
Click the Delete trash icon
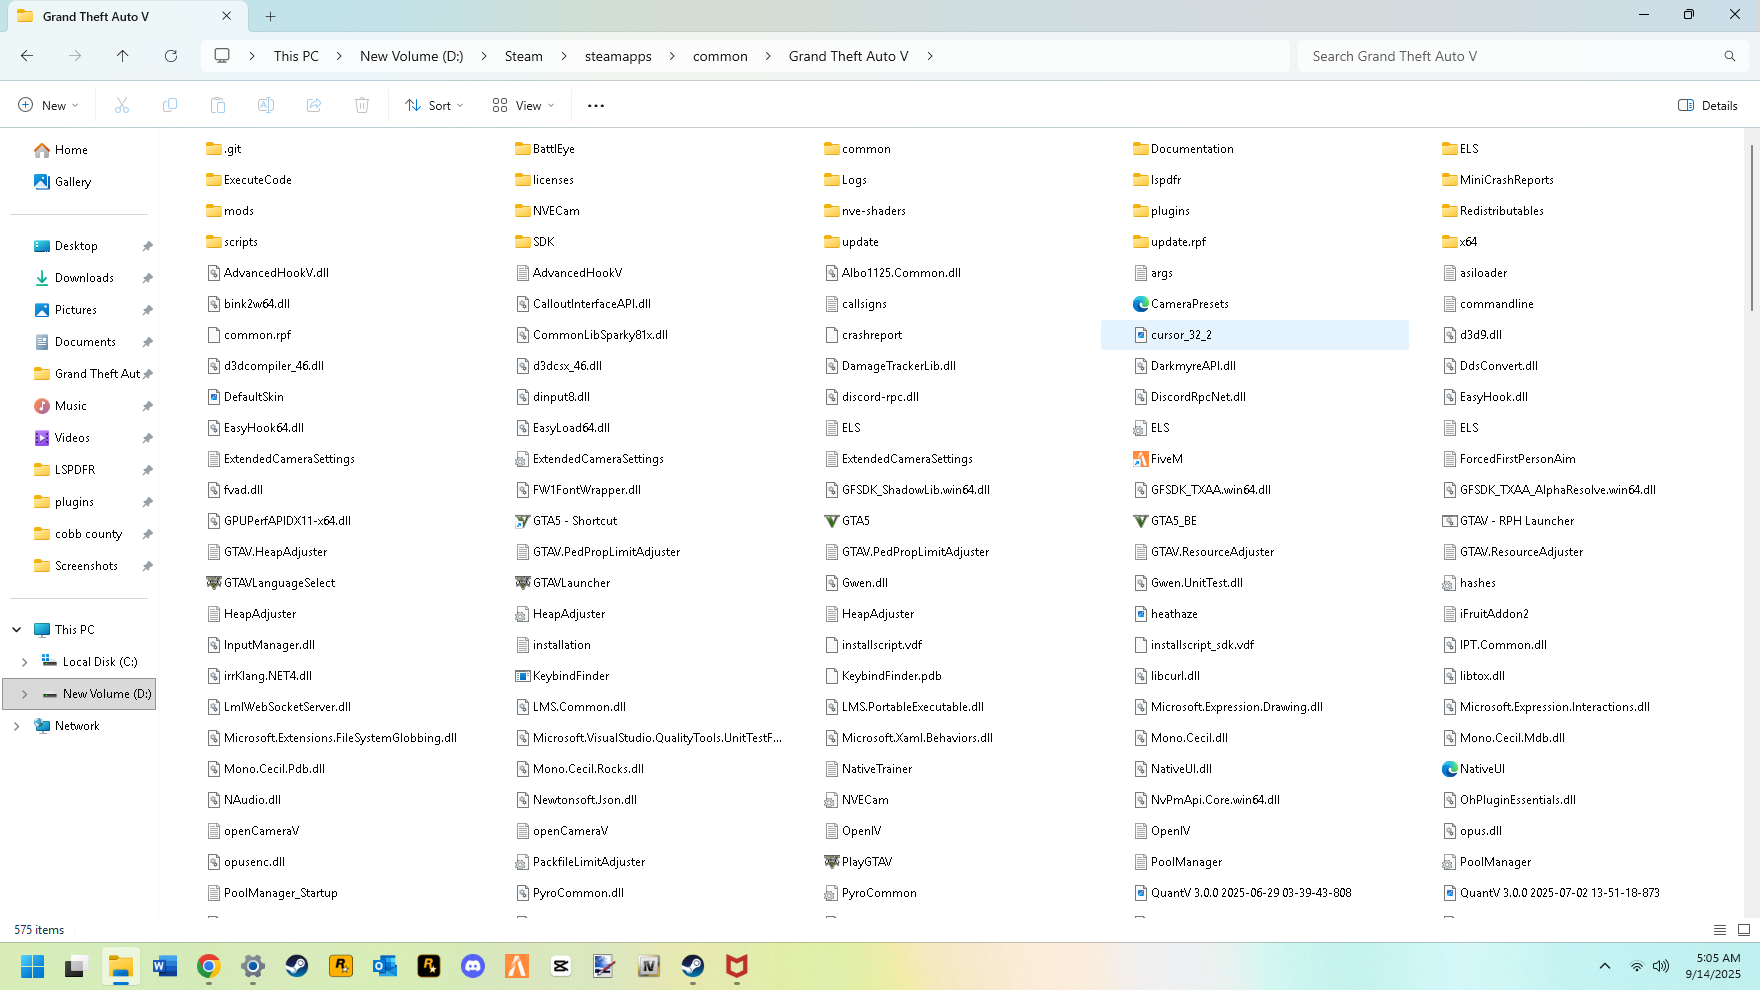click(x=362, y=105)
